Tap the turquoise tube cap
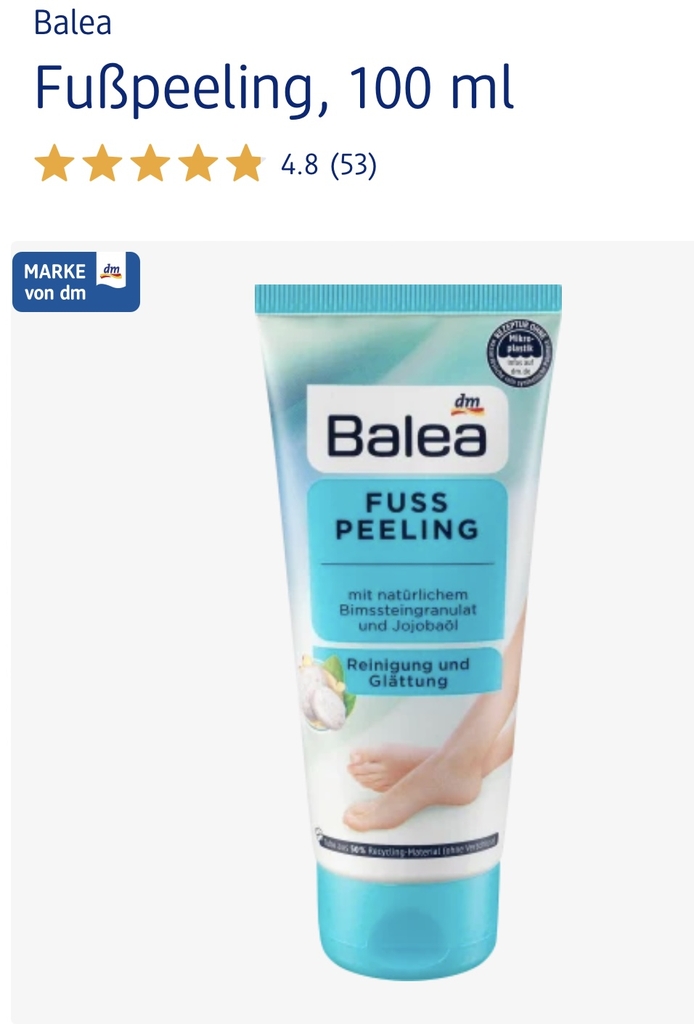694x1024 pixels. coord(409,921)
